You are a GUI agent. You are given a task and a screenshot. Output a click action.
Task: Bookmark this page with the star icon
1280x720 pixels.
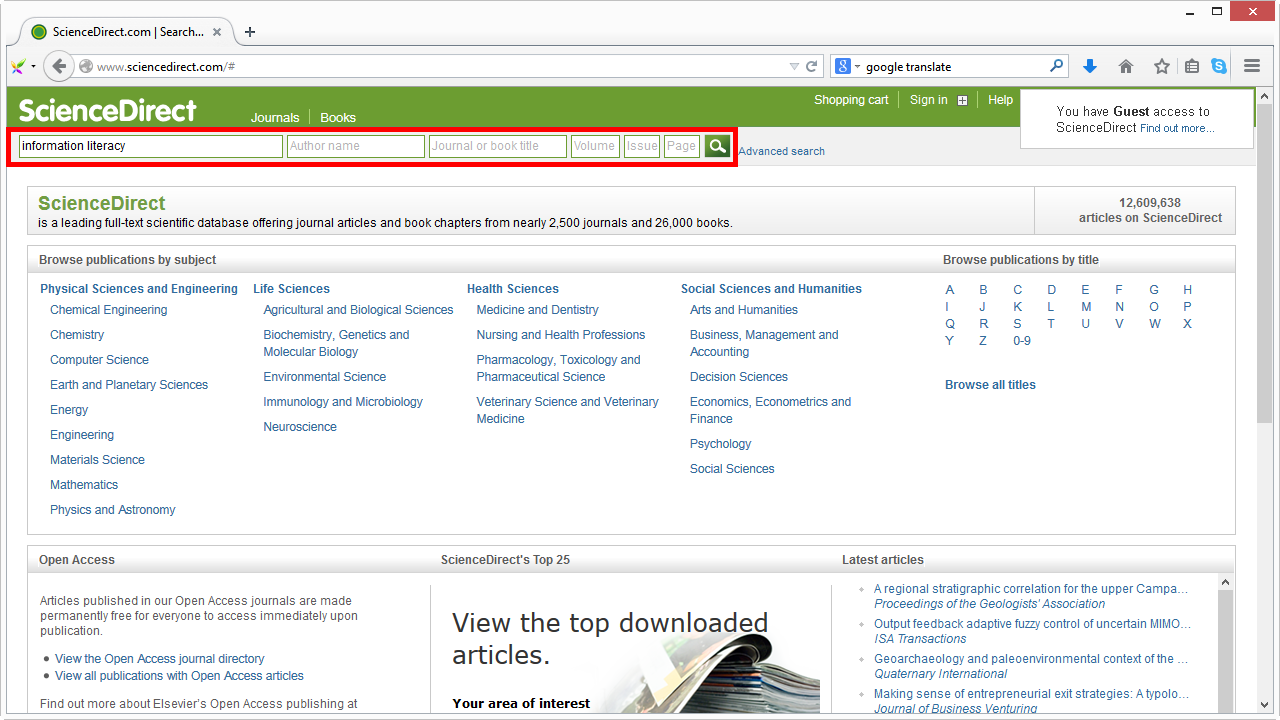[x=1161, y=66]
